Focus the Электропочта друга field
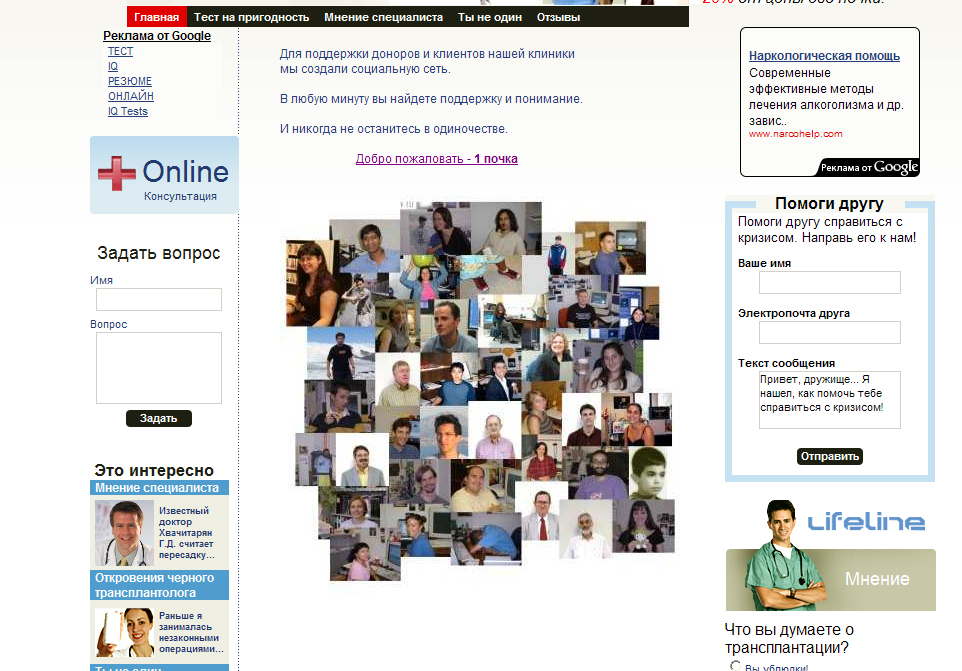The image size is (962, 671). 829,332
